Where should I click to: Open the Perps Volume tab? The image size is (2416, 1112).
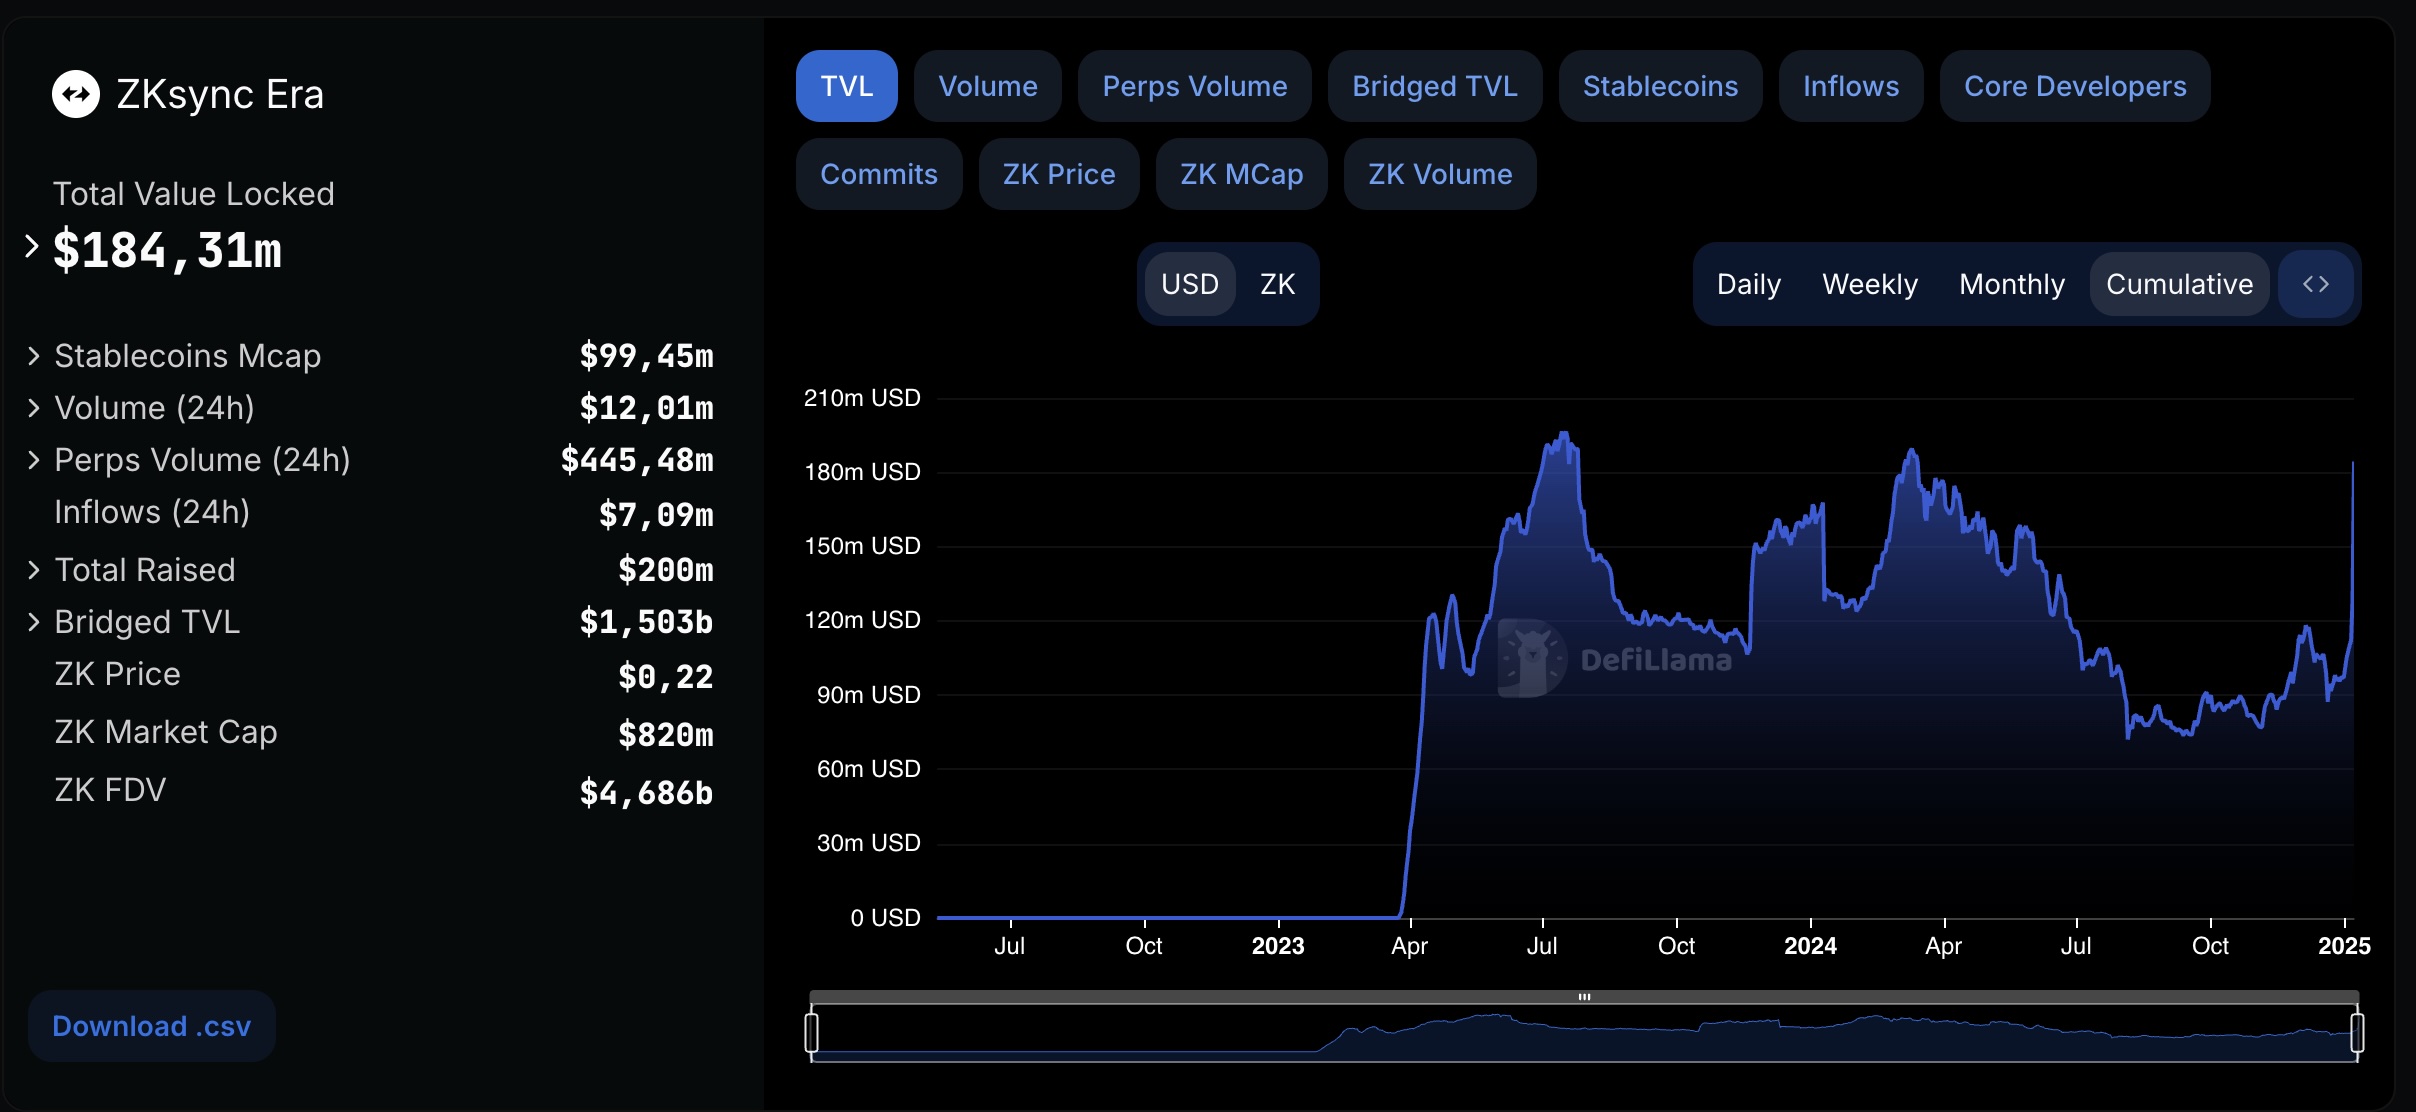pos(1195,86)
